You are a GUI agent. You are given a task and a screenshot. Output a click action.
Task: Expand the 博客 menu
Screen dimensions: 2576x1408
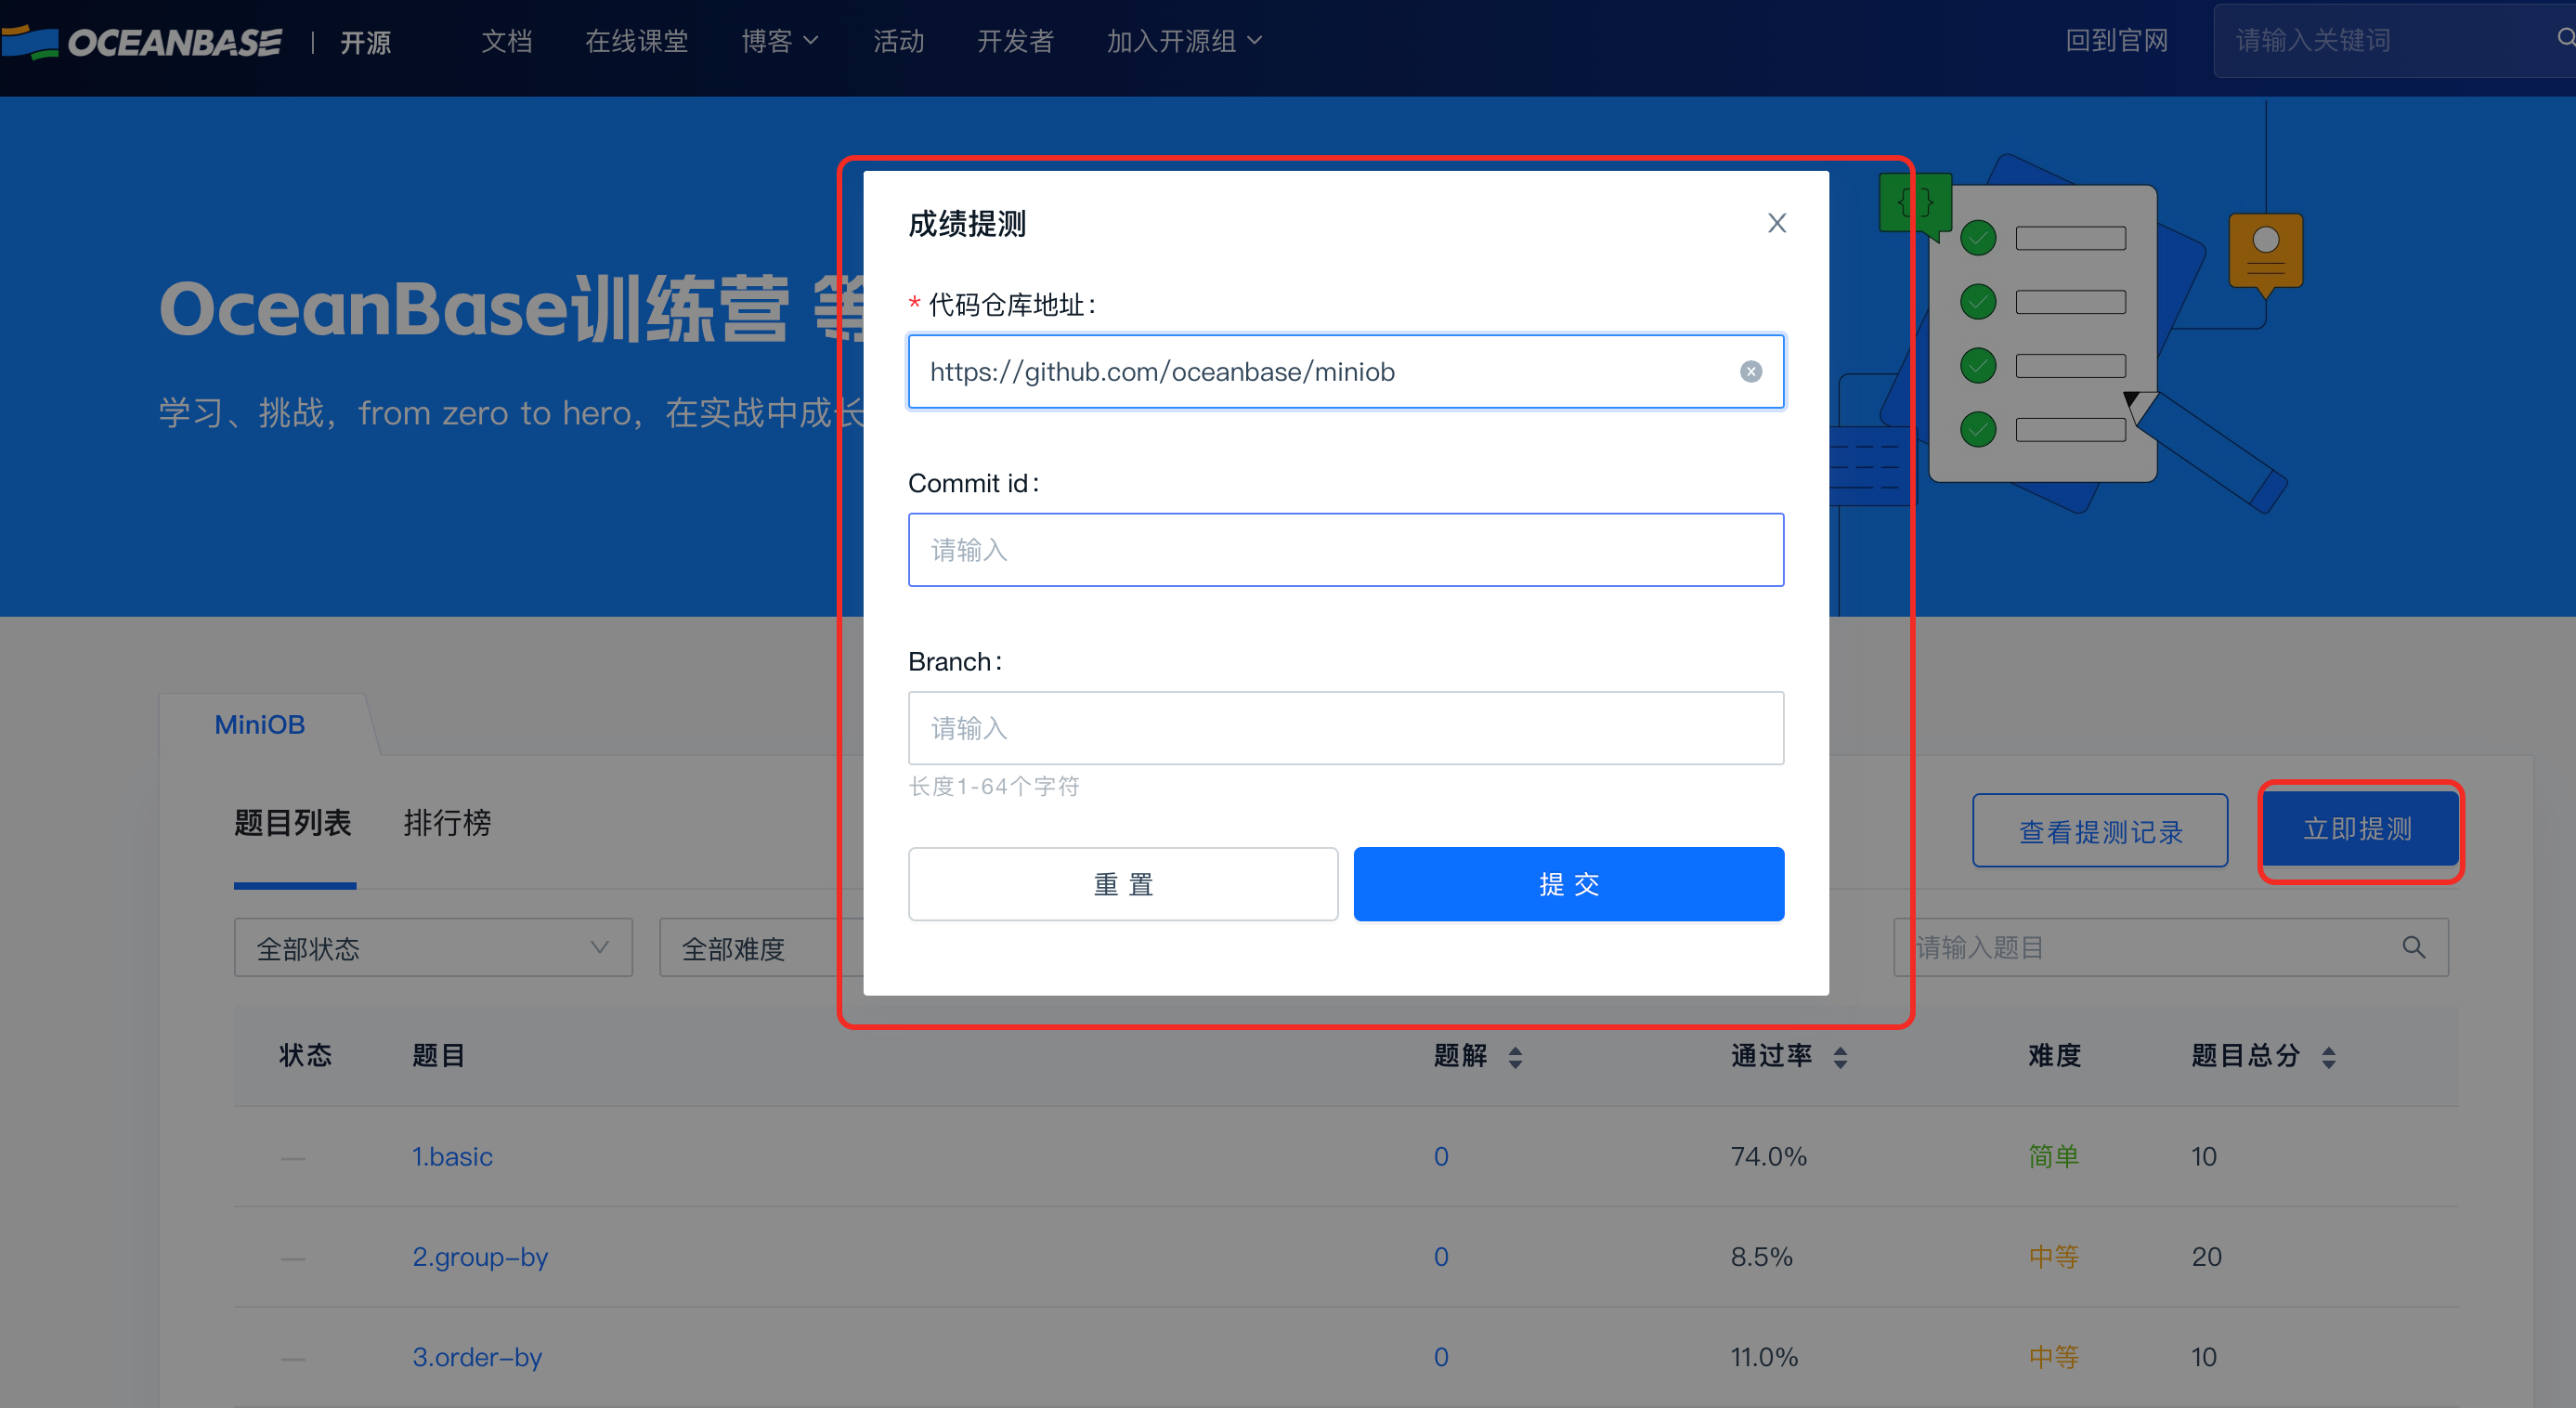[779, 41]
